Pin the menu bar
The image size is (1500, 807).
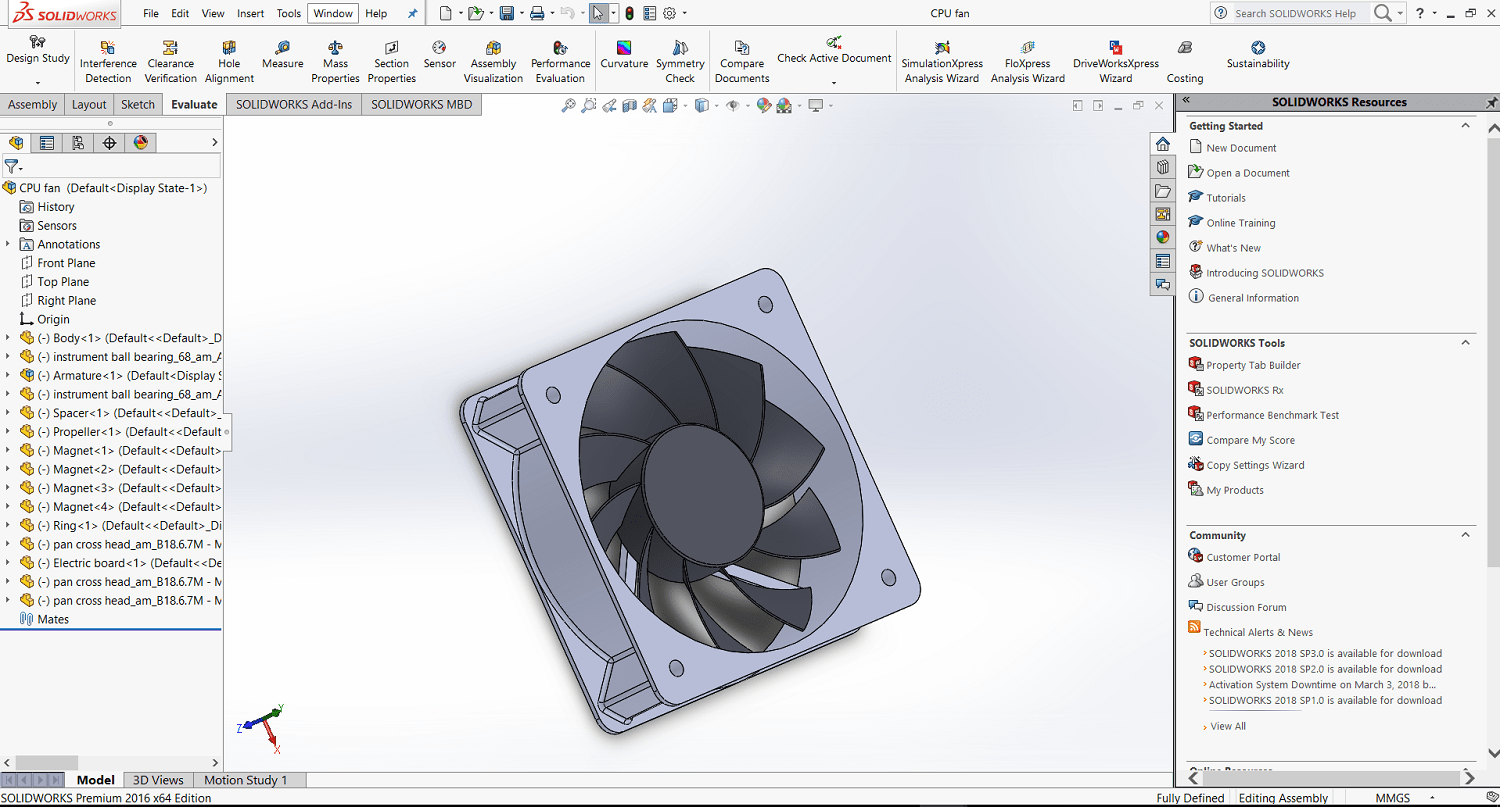coord(413,14)
